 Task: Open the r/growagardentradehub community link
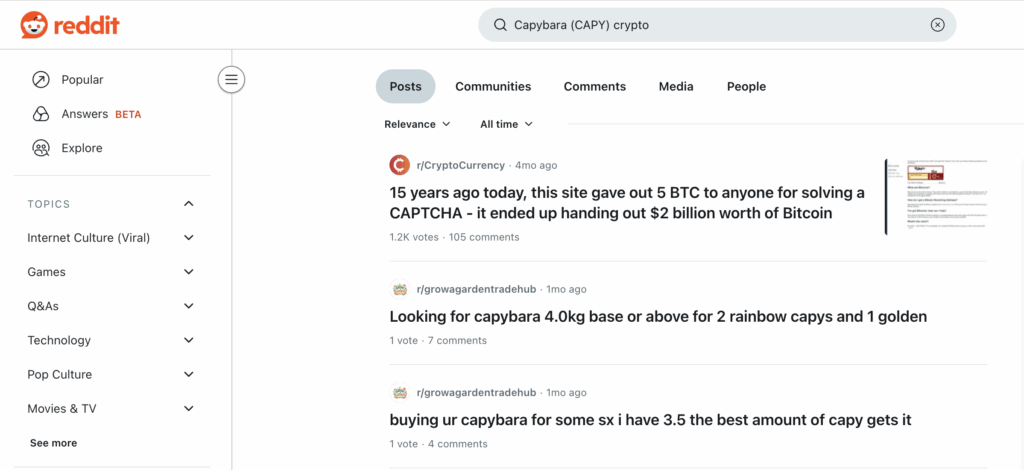[476, 289]
